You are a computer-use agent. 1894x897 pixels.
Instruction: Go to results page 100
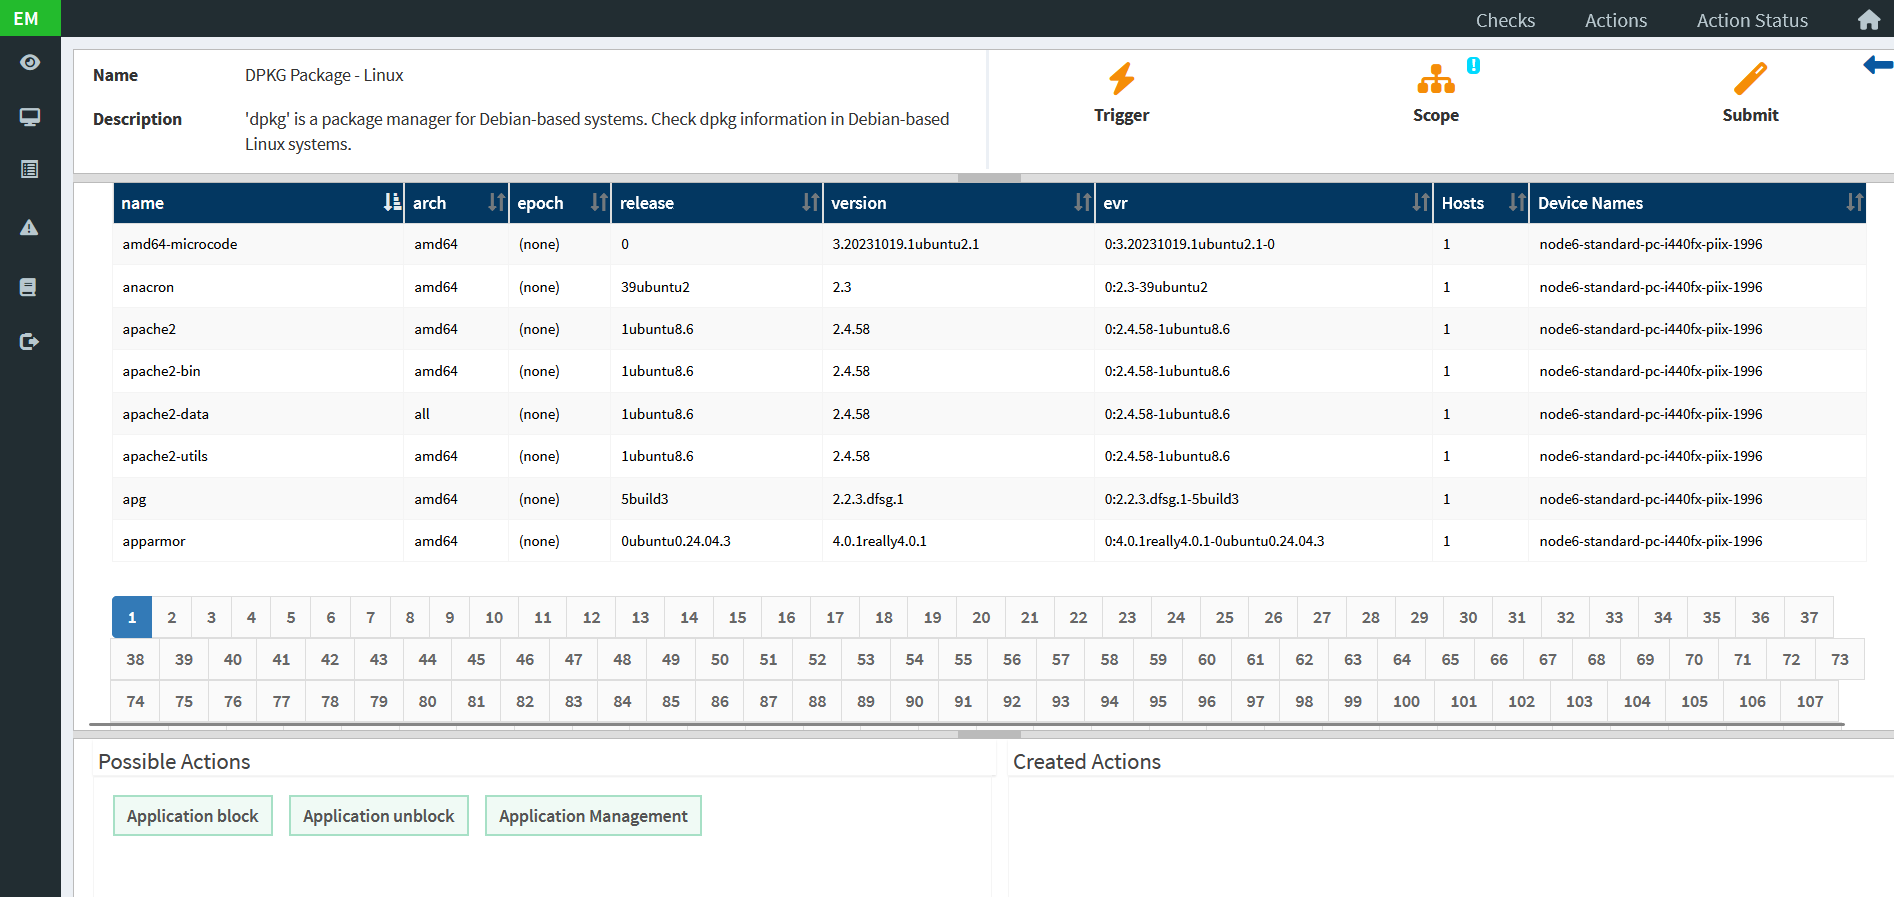point(1406,701)
